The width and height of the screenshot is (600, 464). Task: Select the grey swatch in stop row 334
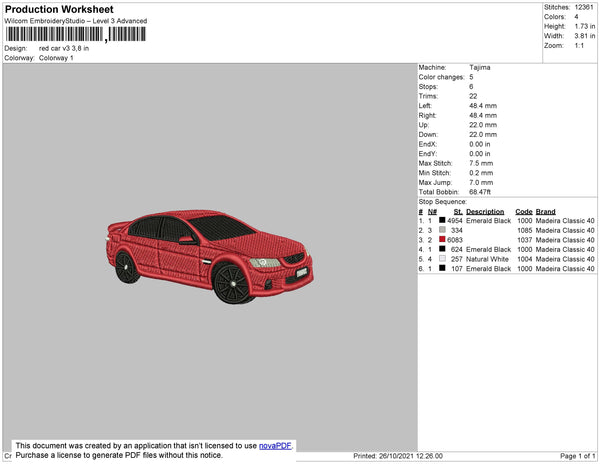coord(442,230)
